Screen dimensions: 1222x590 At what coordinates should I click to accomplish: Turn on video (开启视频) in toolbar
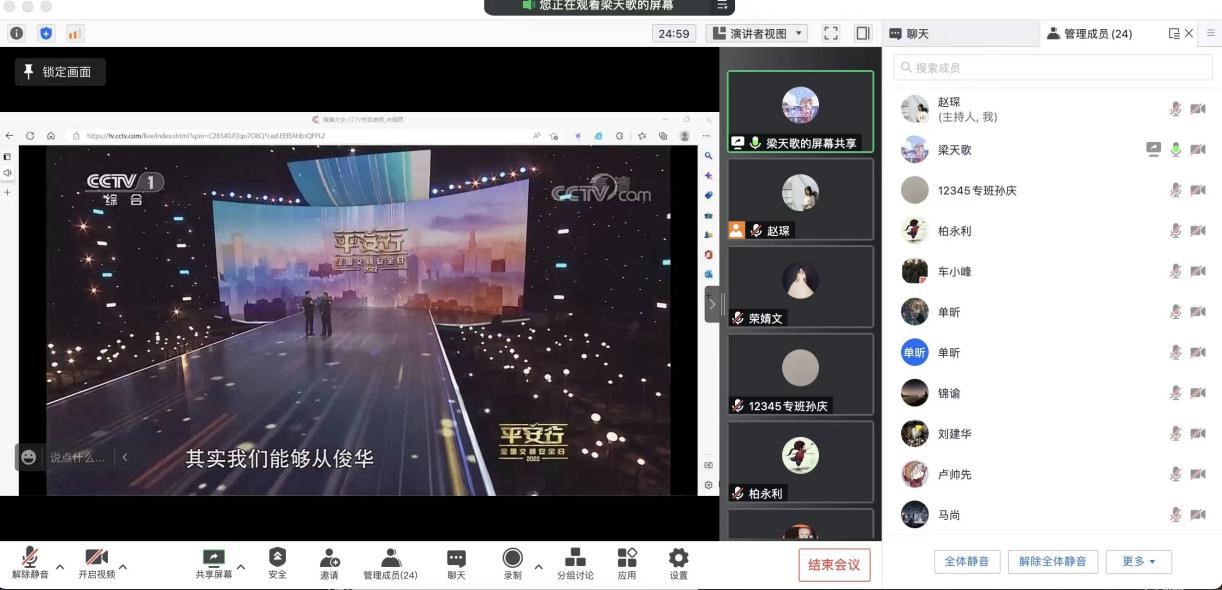96,558
